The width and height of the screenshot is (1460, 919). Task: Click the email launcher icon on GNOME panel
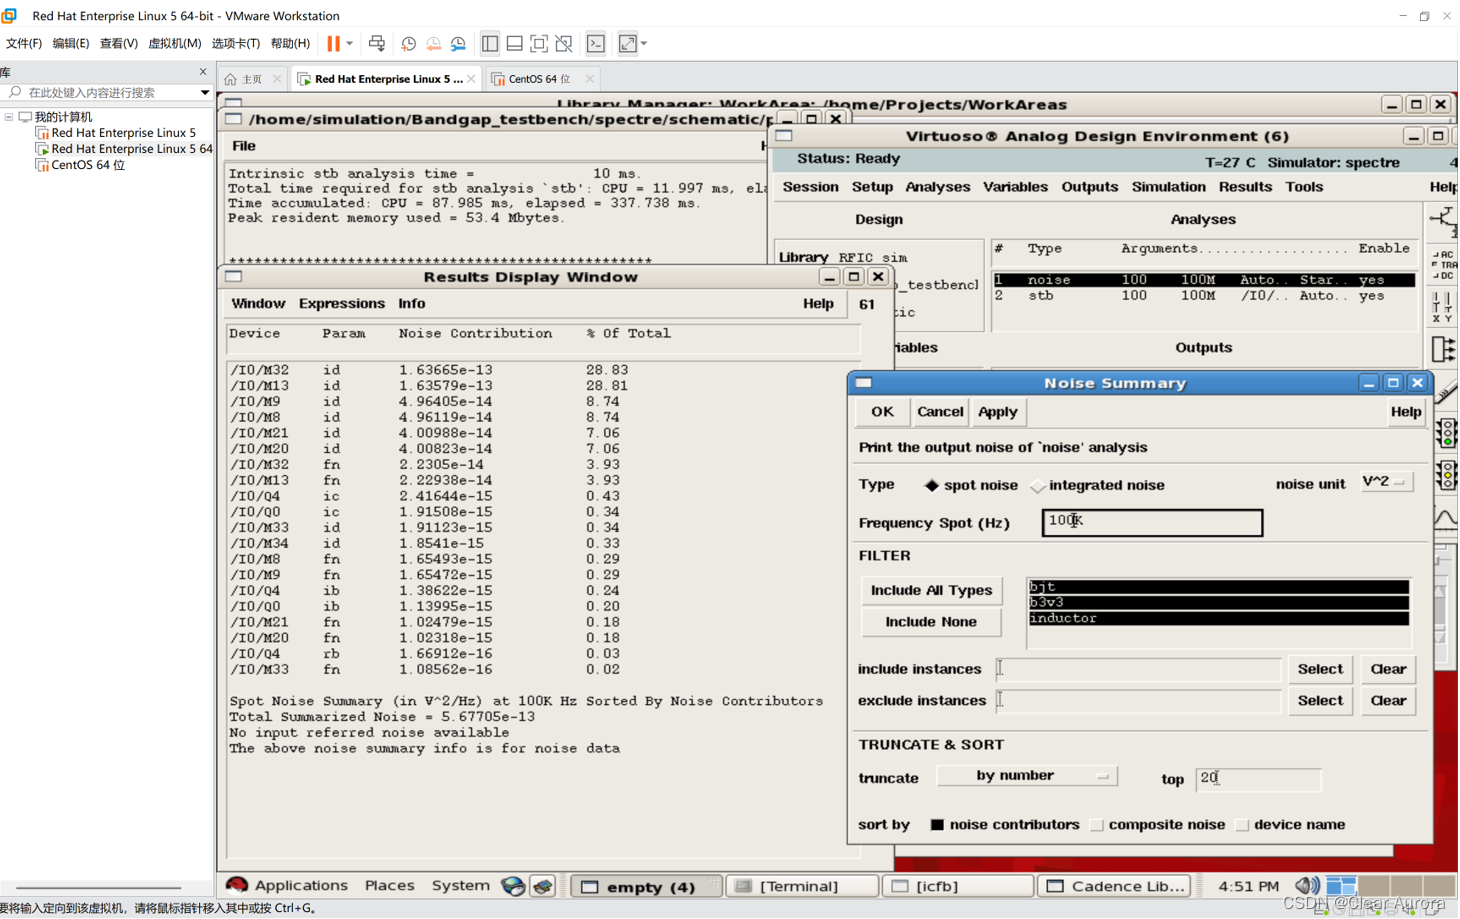point(543,886)
